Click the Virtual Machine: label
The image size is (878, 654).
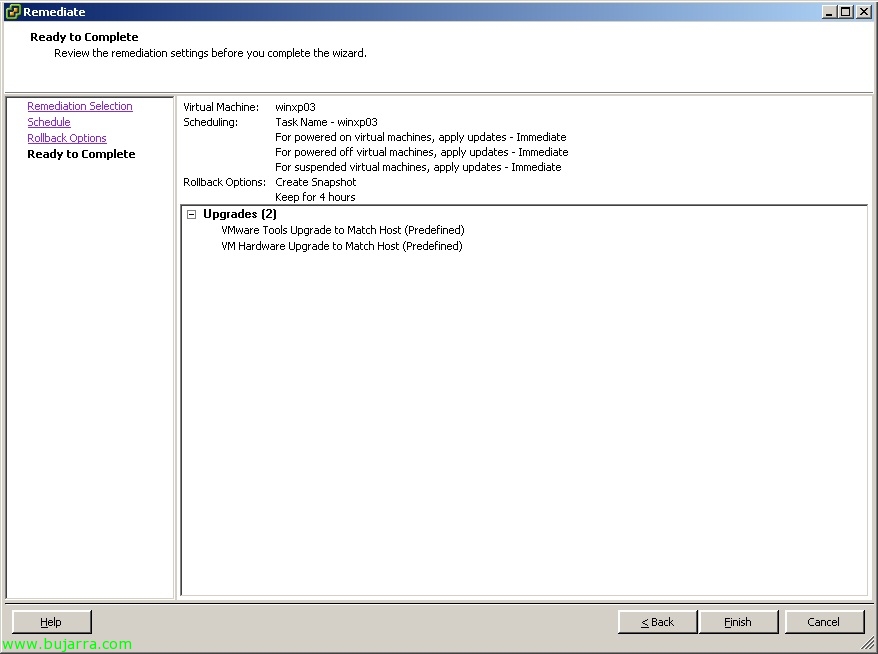[221, 107]
